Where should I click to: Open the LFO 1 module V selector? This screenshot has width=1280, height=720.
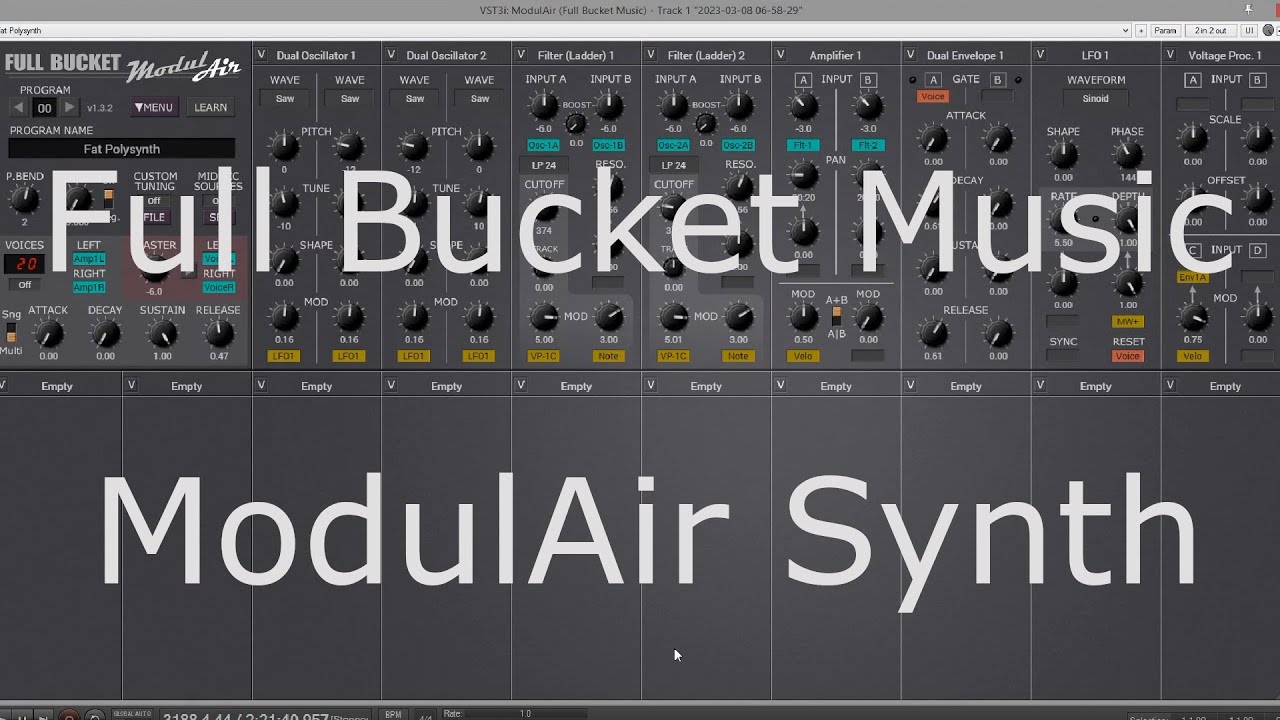click(1041, 55)
